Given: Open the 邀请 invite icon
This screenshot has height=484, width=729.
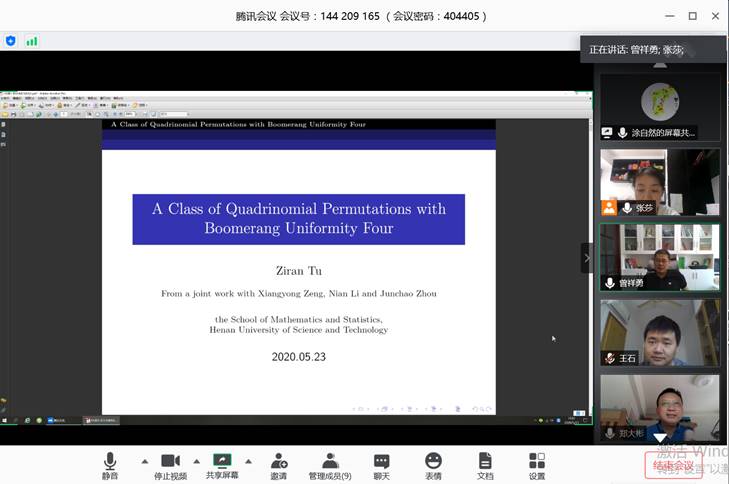Looking at the screenshot, I should [279, 464].
